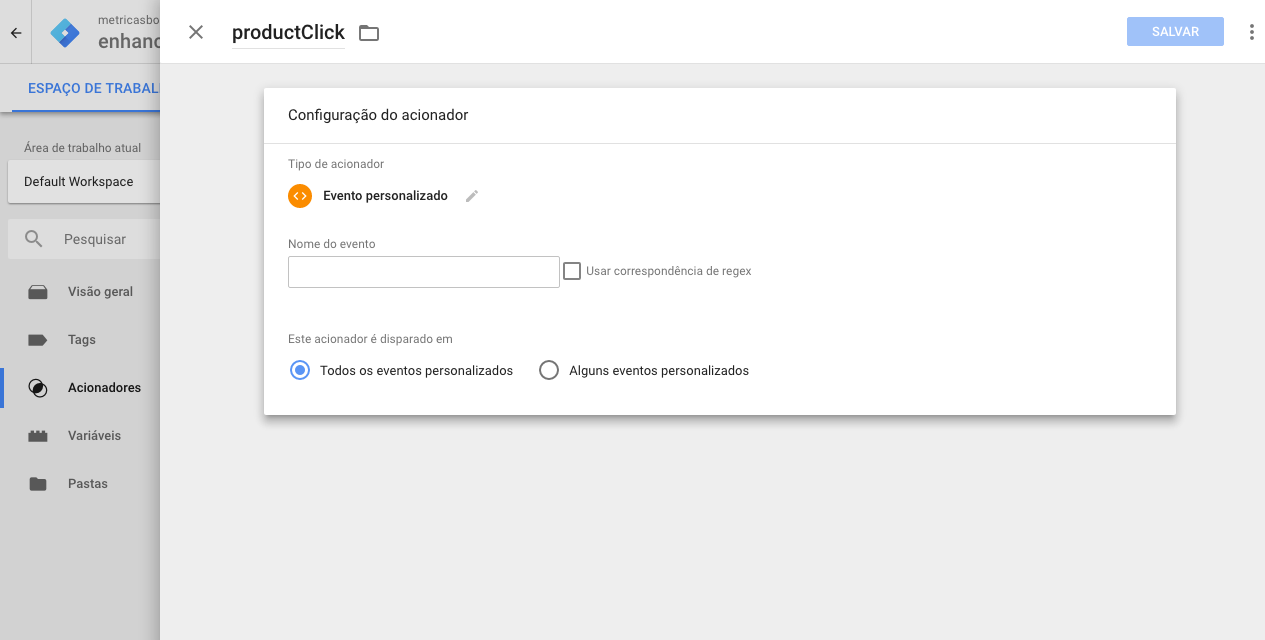Close the productClick trigger panel
The height and width of the screenshot is (640, 1265).
click(x=196, y=32)
